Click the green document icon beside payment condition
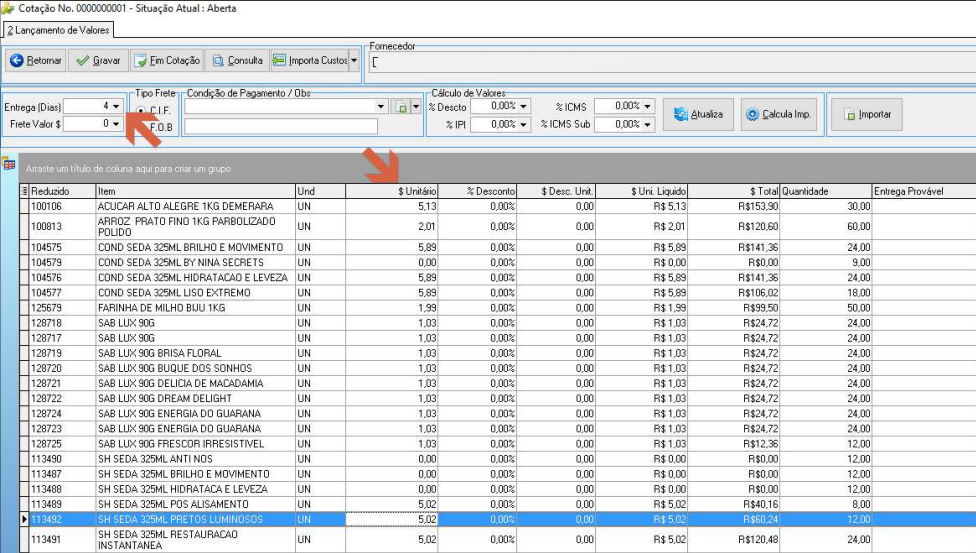The height and width of the screenshot is (553, 976). [x=401, y=107]
